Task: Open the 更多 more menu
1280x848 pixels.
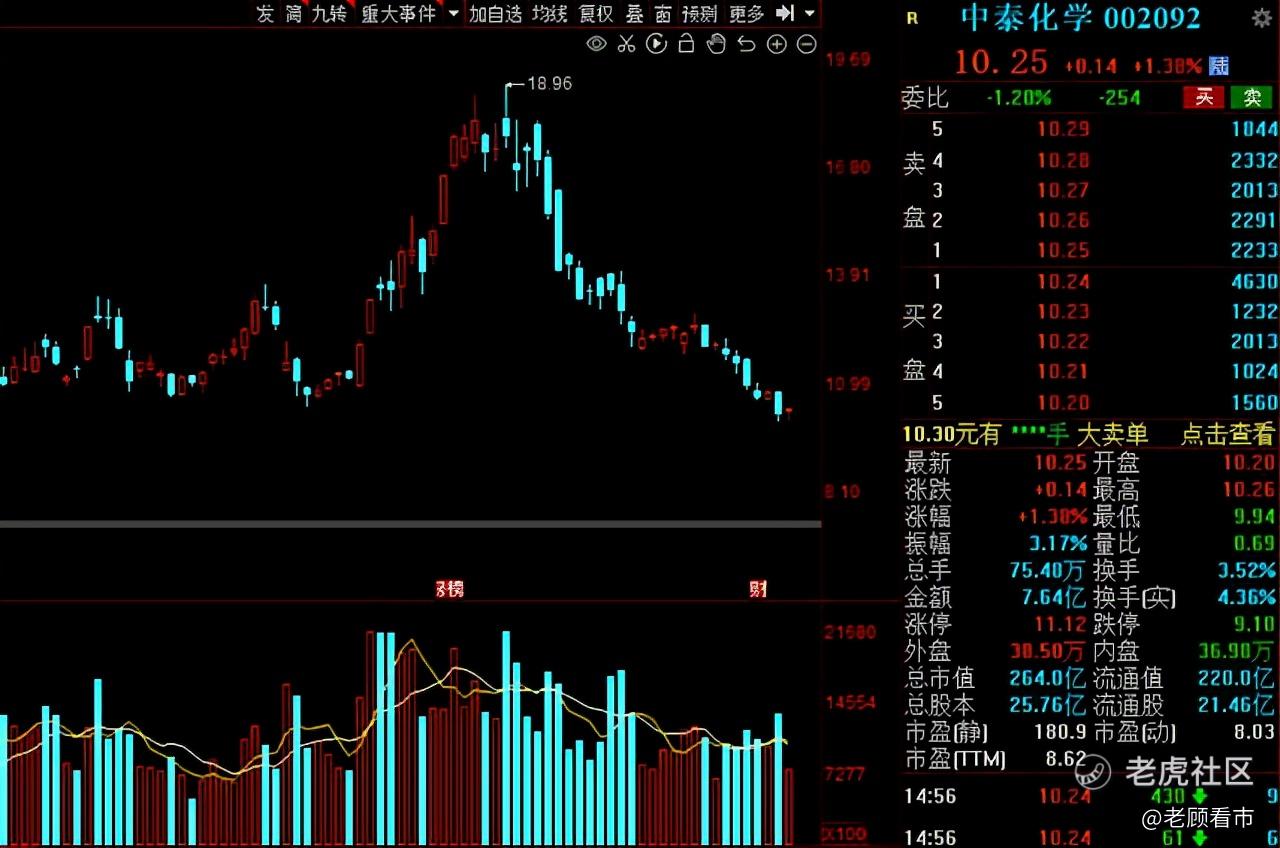Action: [746, 13]
